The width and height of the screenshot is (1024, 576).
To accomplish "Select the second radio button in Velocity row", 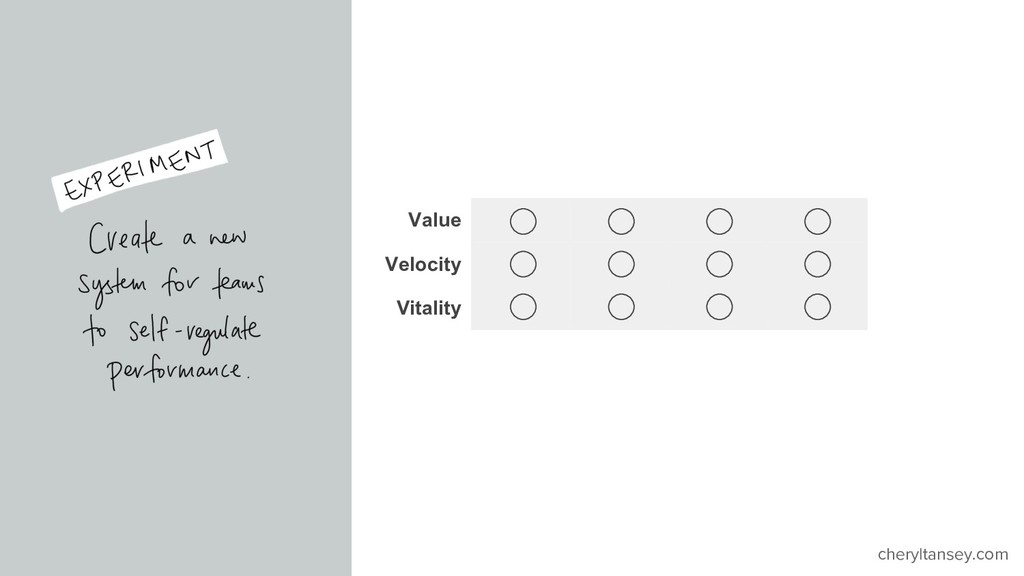I will click(x=621, y=264).
